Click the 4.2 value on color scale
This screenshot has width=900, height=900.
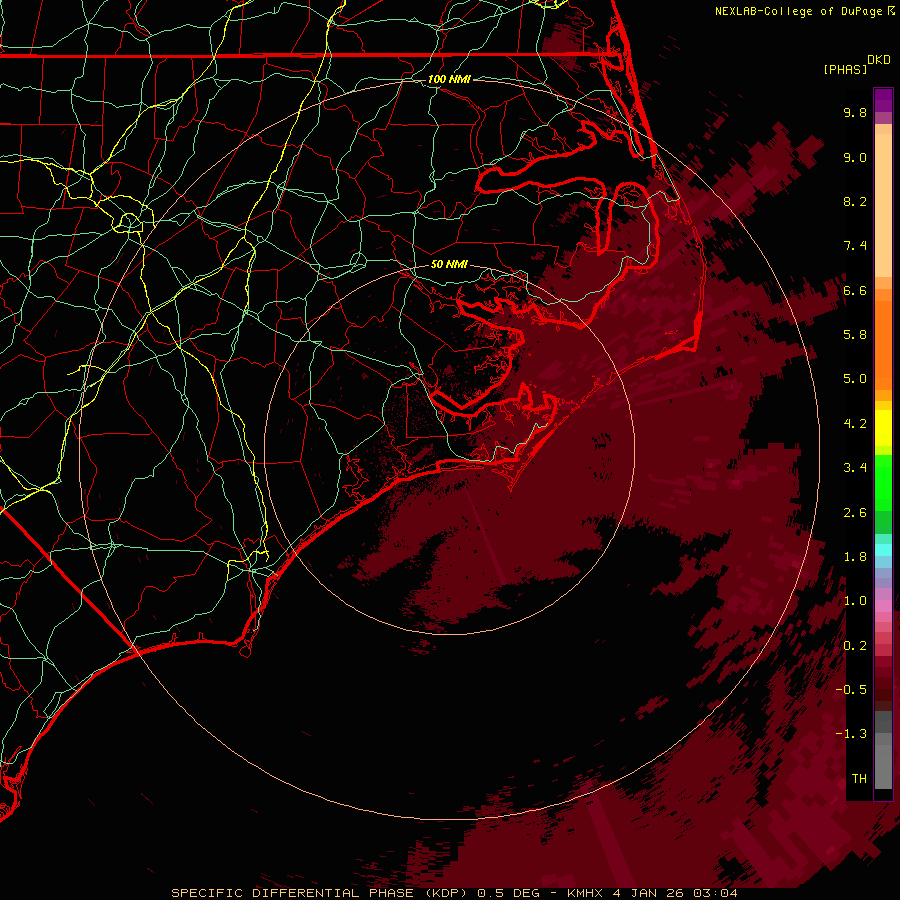pos(855,424)
